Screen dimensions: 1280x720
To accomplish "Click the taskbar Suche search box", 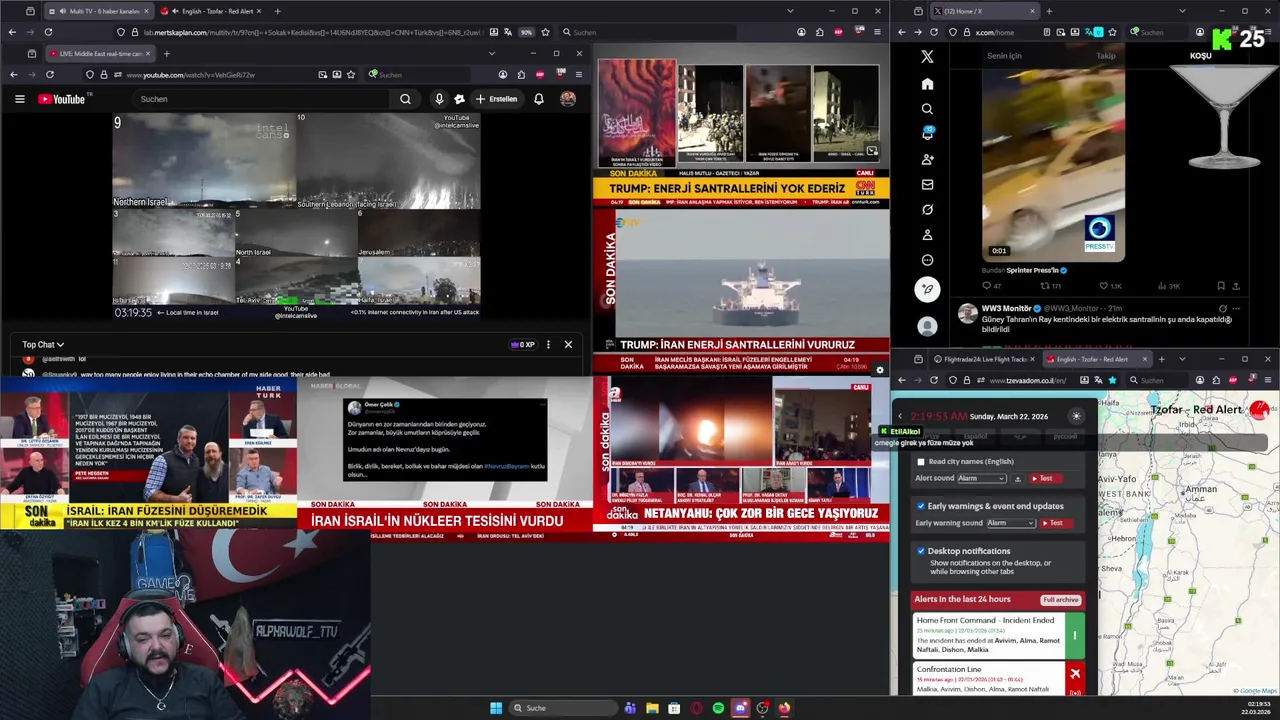I will point(561,708).
